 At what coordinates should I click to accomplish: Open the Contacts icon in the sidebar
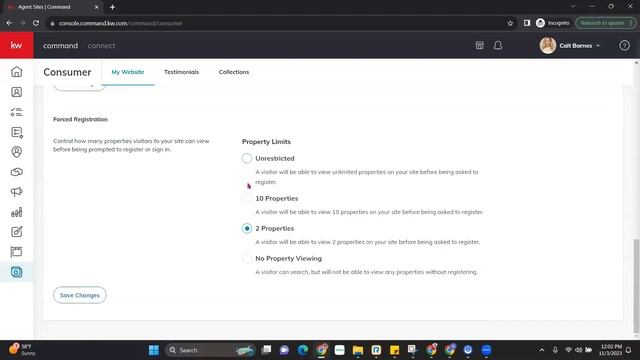pos(16,92)
